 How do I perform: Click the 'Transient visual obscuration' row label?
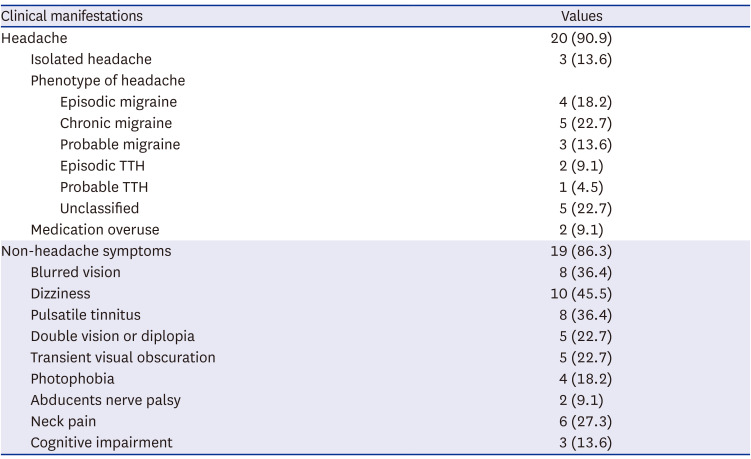pyautogui.click(x=123, y=357)
